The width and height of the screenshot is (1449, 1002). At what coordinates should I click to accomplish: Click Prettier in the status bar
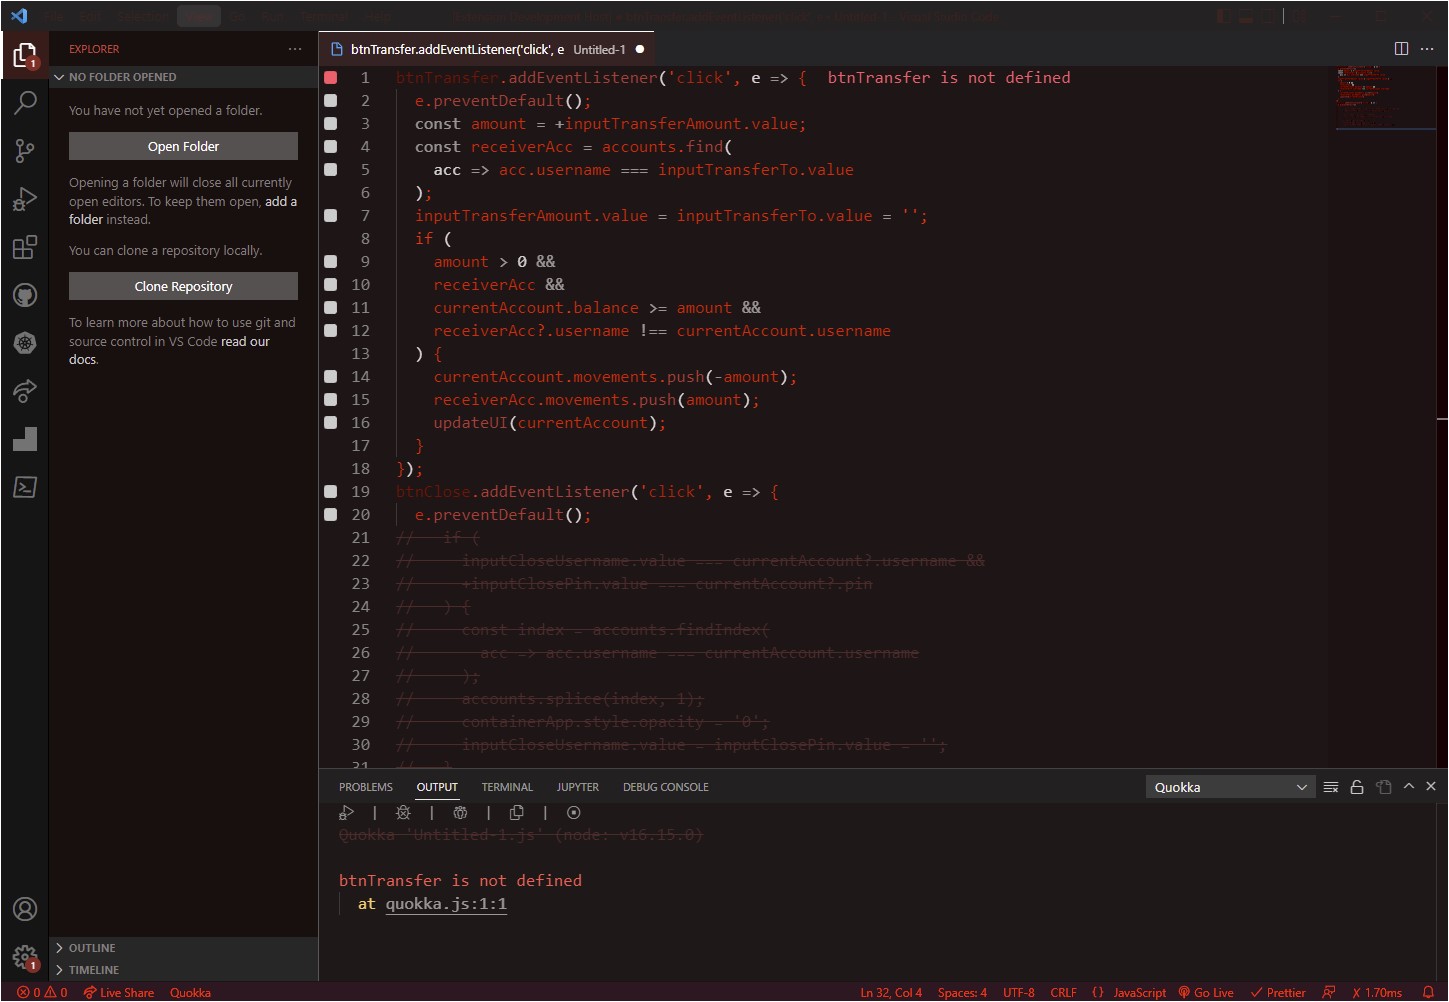click(1278, 992)
